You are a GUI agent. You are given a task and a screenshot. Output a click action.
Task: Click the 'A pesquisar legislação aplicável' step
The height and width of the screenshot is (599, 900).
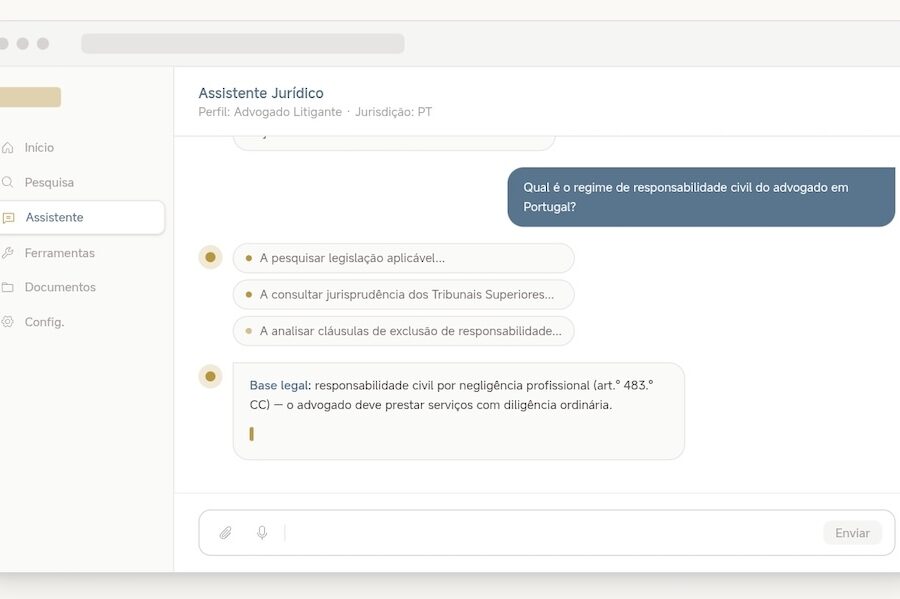tap(403, 258)
